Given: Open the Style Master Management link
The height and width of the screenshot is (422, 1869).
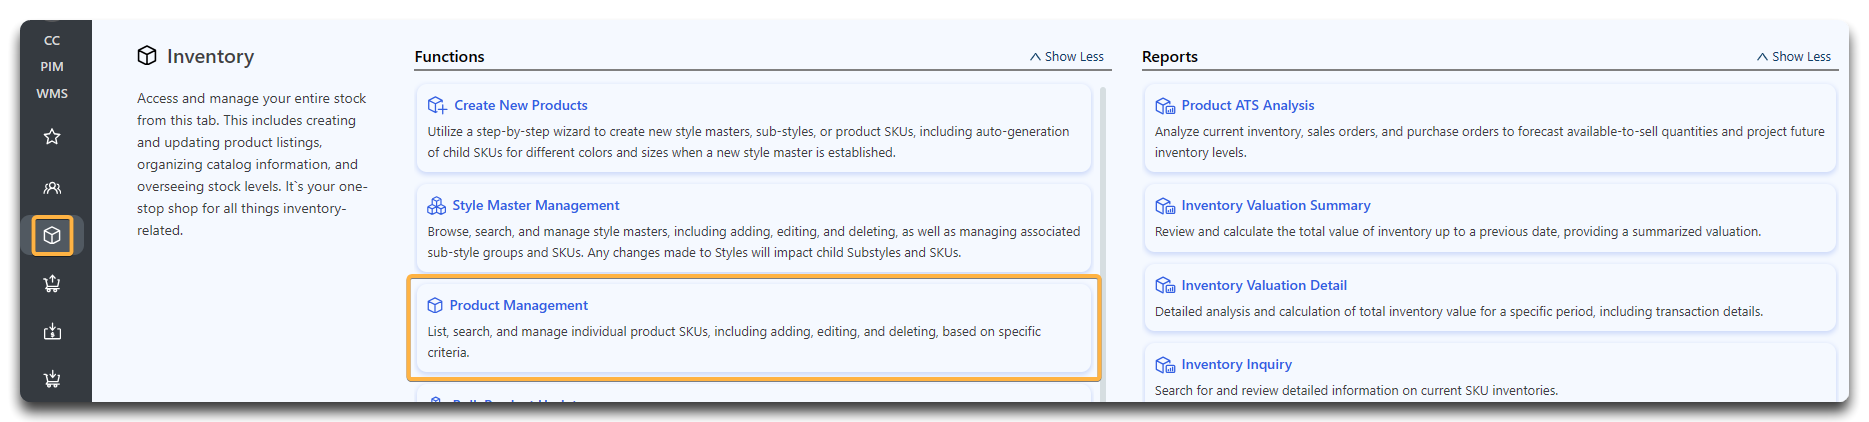Looking at the screenshot, I should tap(535, 205).
